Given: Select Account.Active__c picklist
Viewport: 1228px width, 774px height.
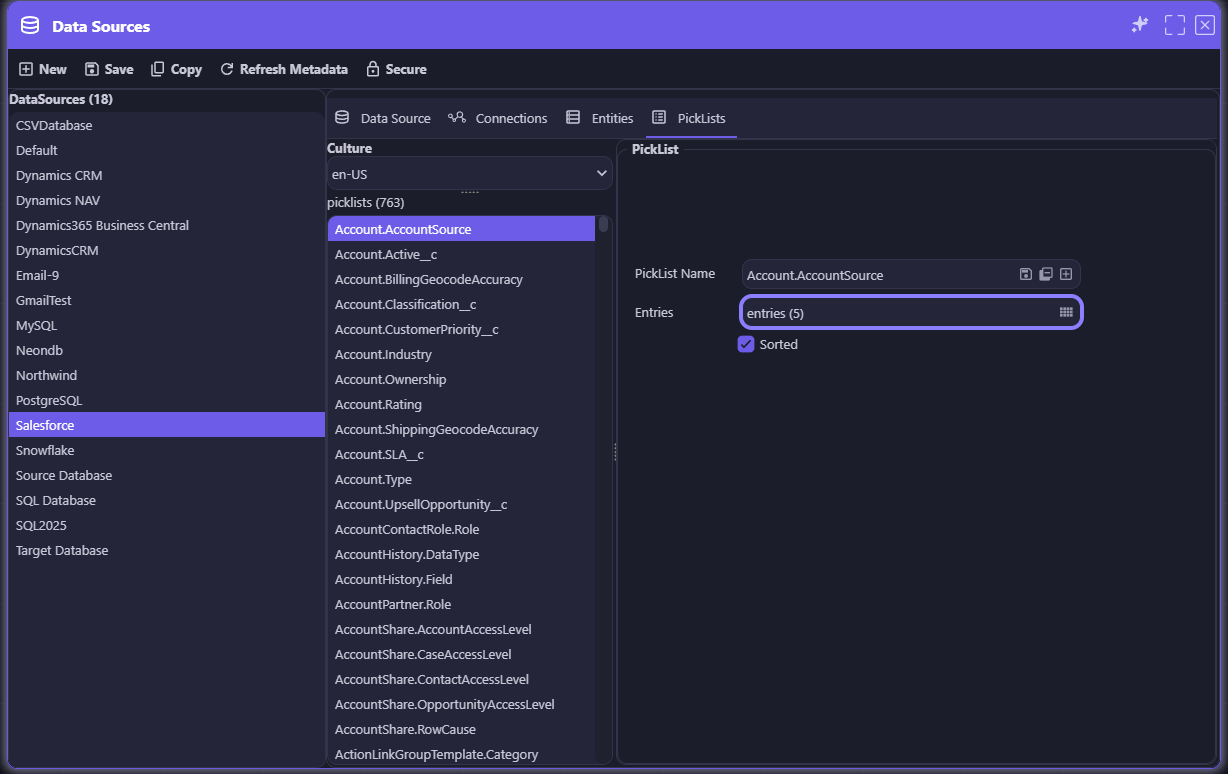Looking at the screenshot, I should [x=461, y=254].
